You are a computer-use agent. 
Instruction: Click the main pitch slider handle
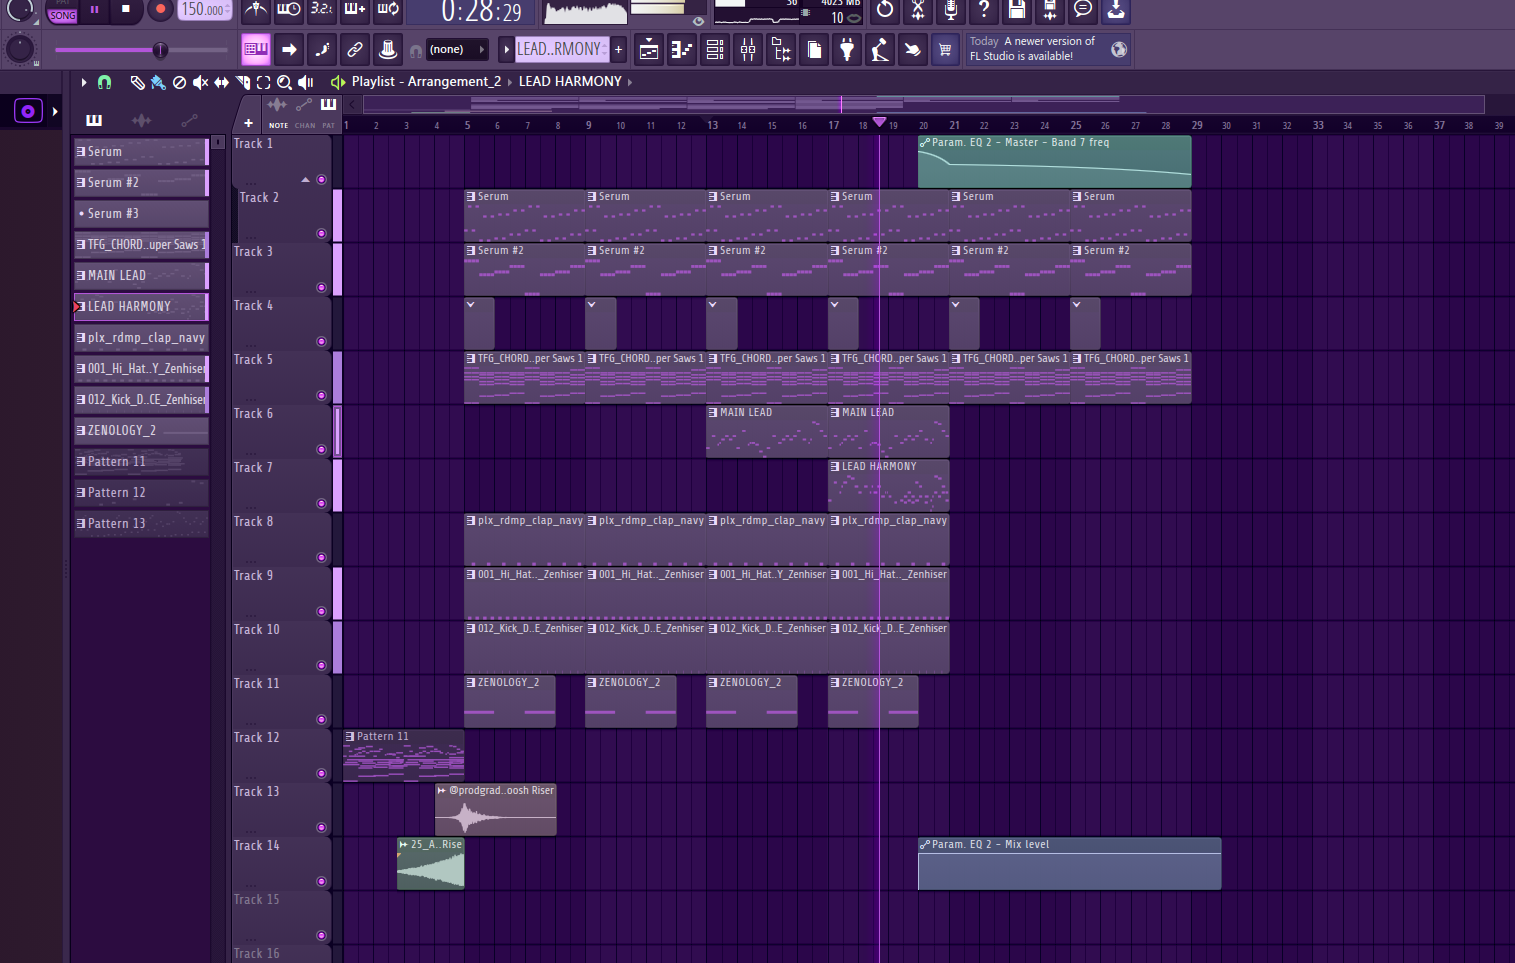160,50
